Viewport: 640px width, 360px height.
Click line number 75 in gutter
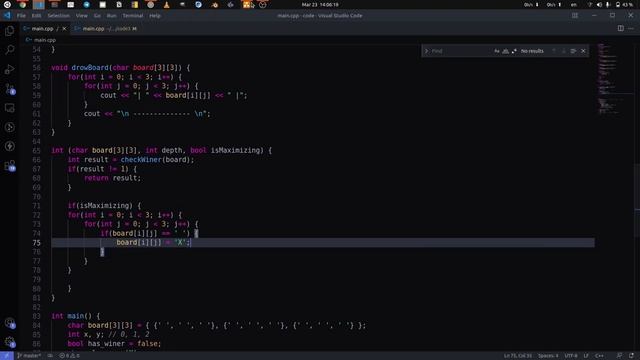click(36, 242)
